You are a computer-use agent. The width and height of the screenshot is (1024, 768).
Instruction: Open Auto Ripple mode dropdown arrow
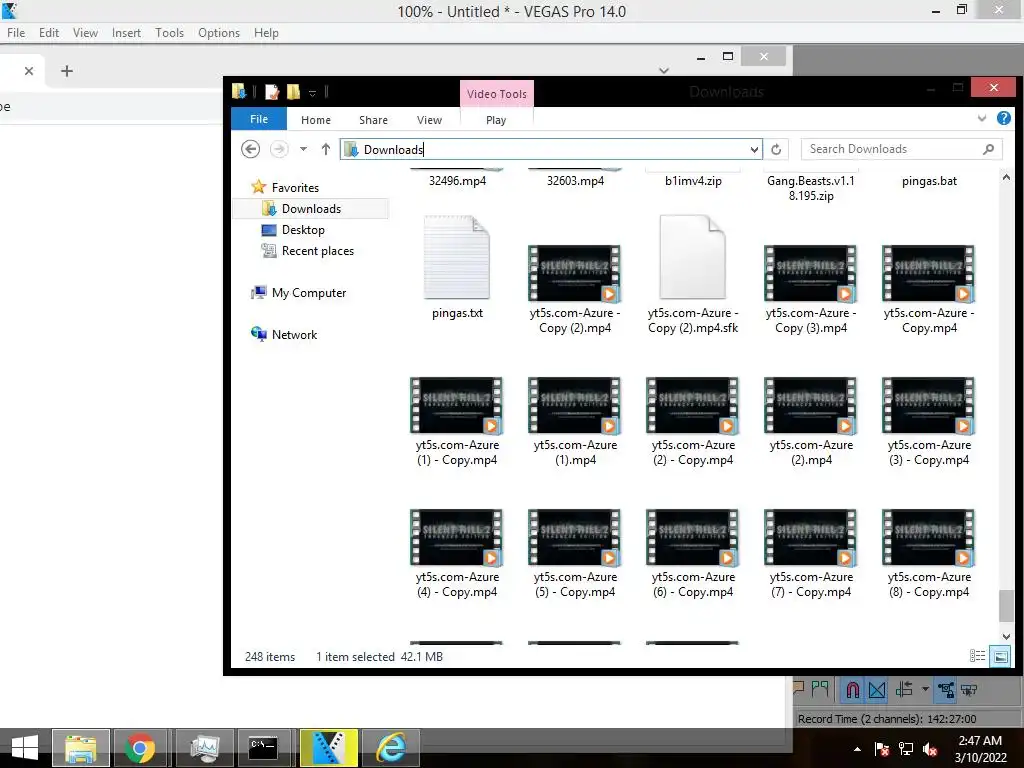(x=925, y=690)
